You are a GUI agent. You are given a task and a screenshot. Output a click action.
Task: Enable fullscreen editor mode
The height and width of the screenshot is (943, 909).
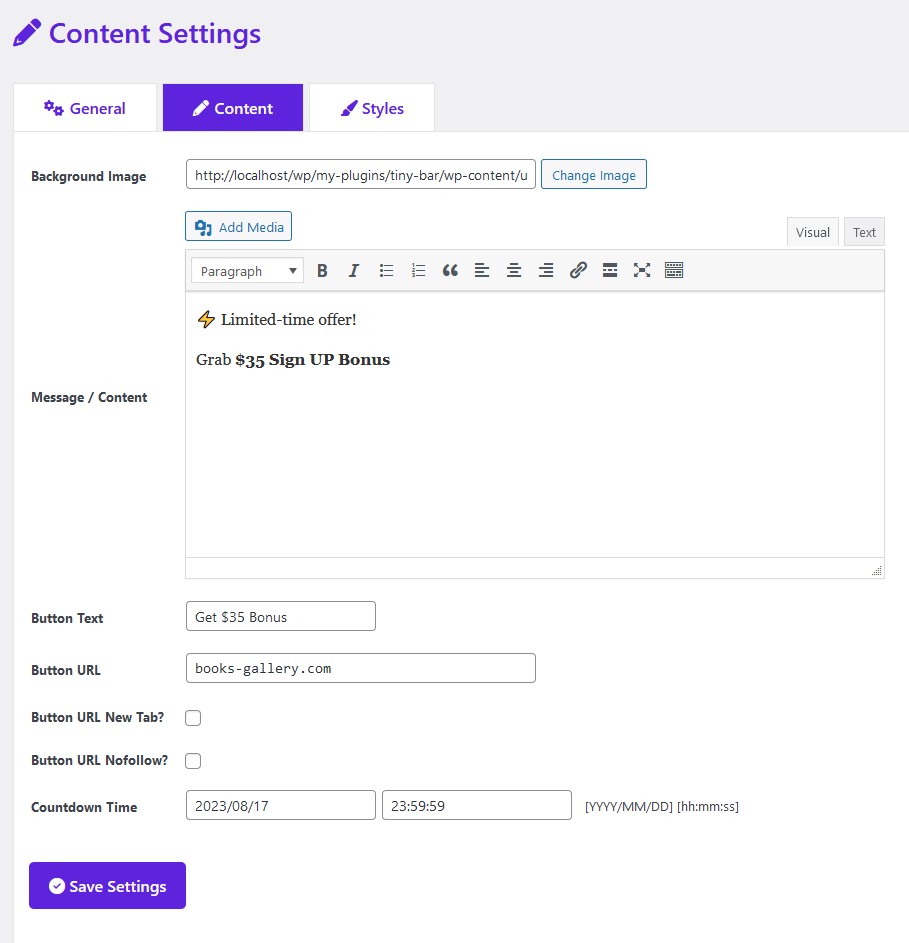(x=642, y=270)
